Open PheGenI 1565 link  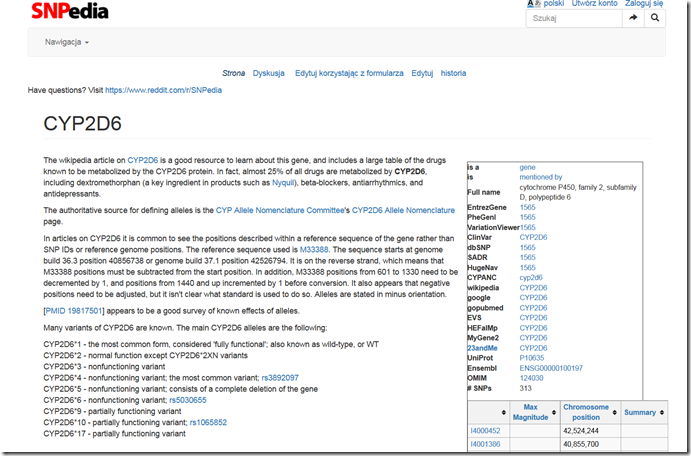[x=527, y=217]
